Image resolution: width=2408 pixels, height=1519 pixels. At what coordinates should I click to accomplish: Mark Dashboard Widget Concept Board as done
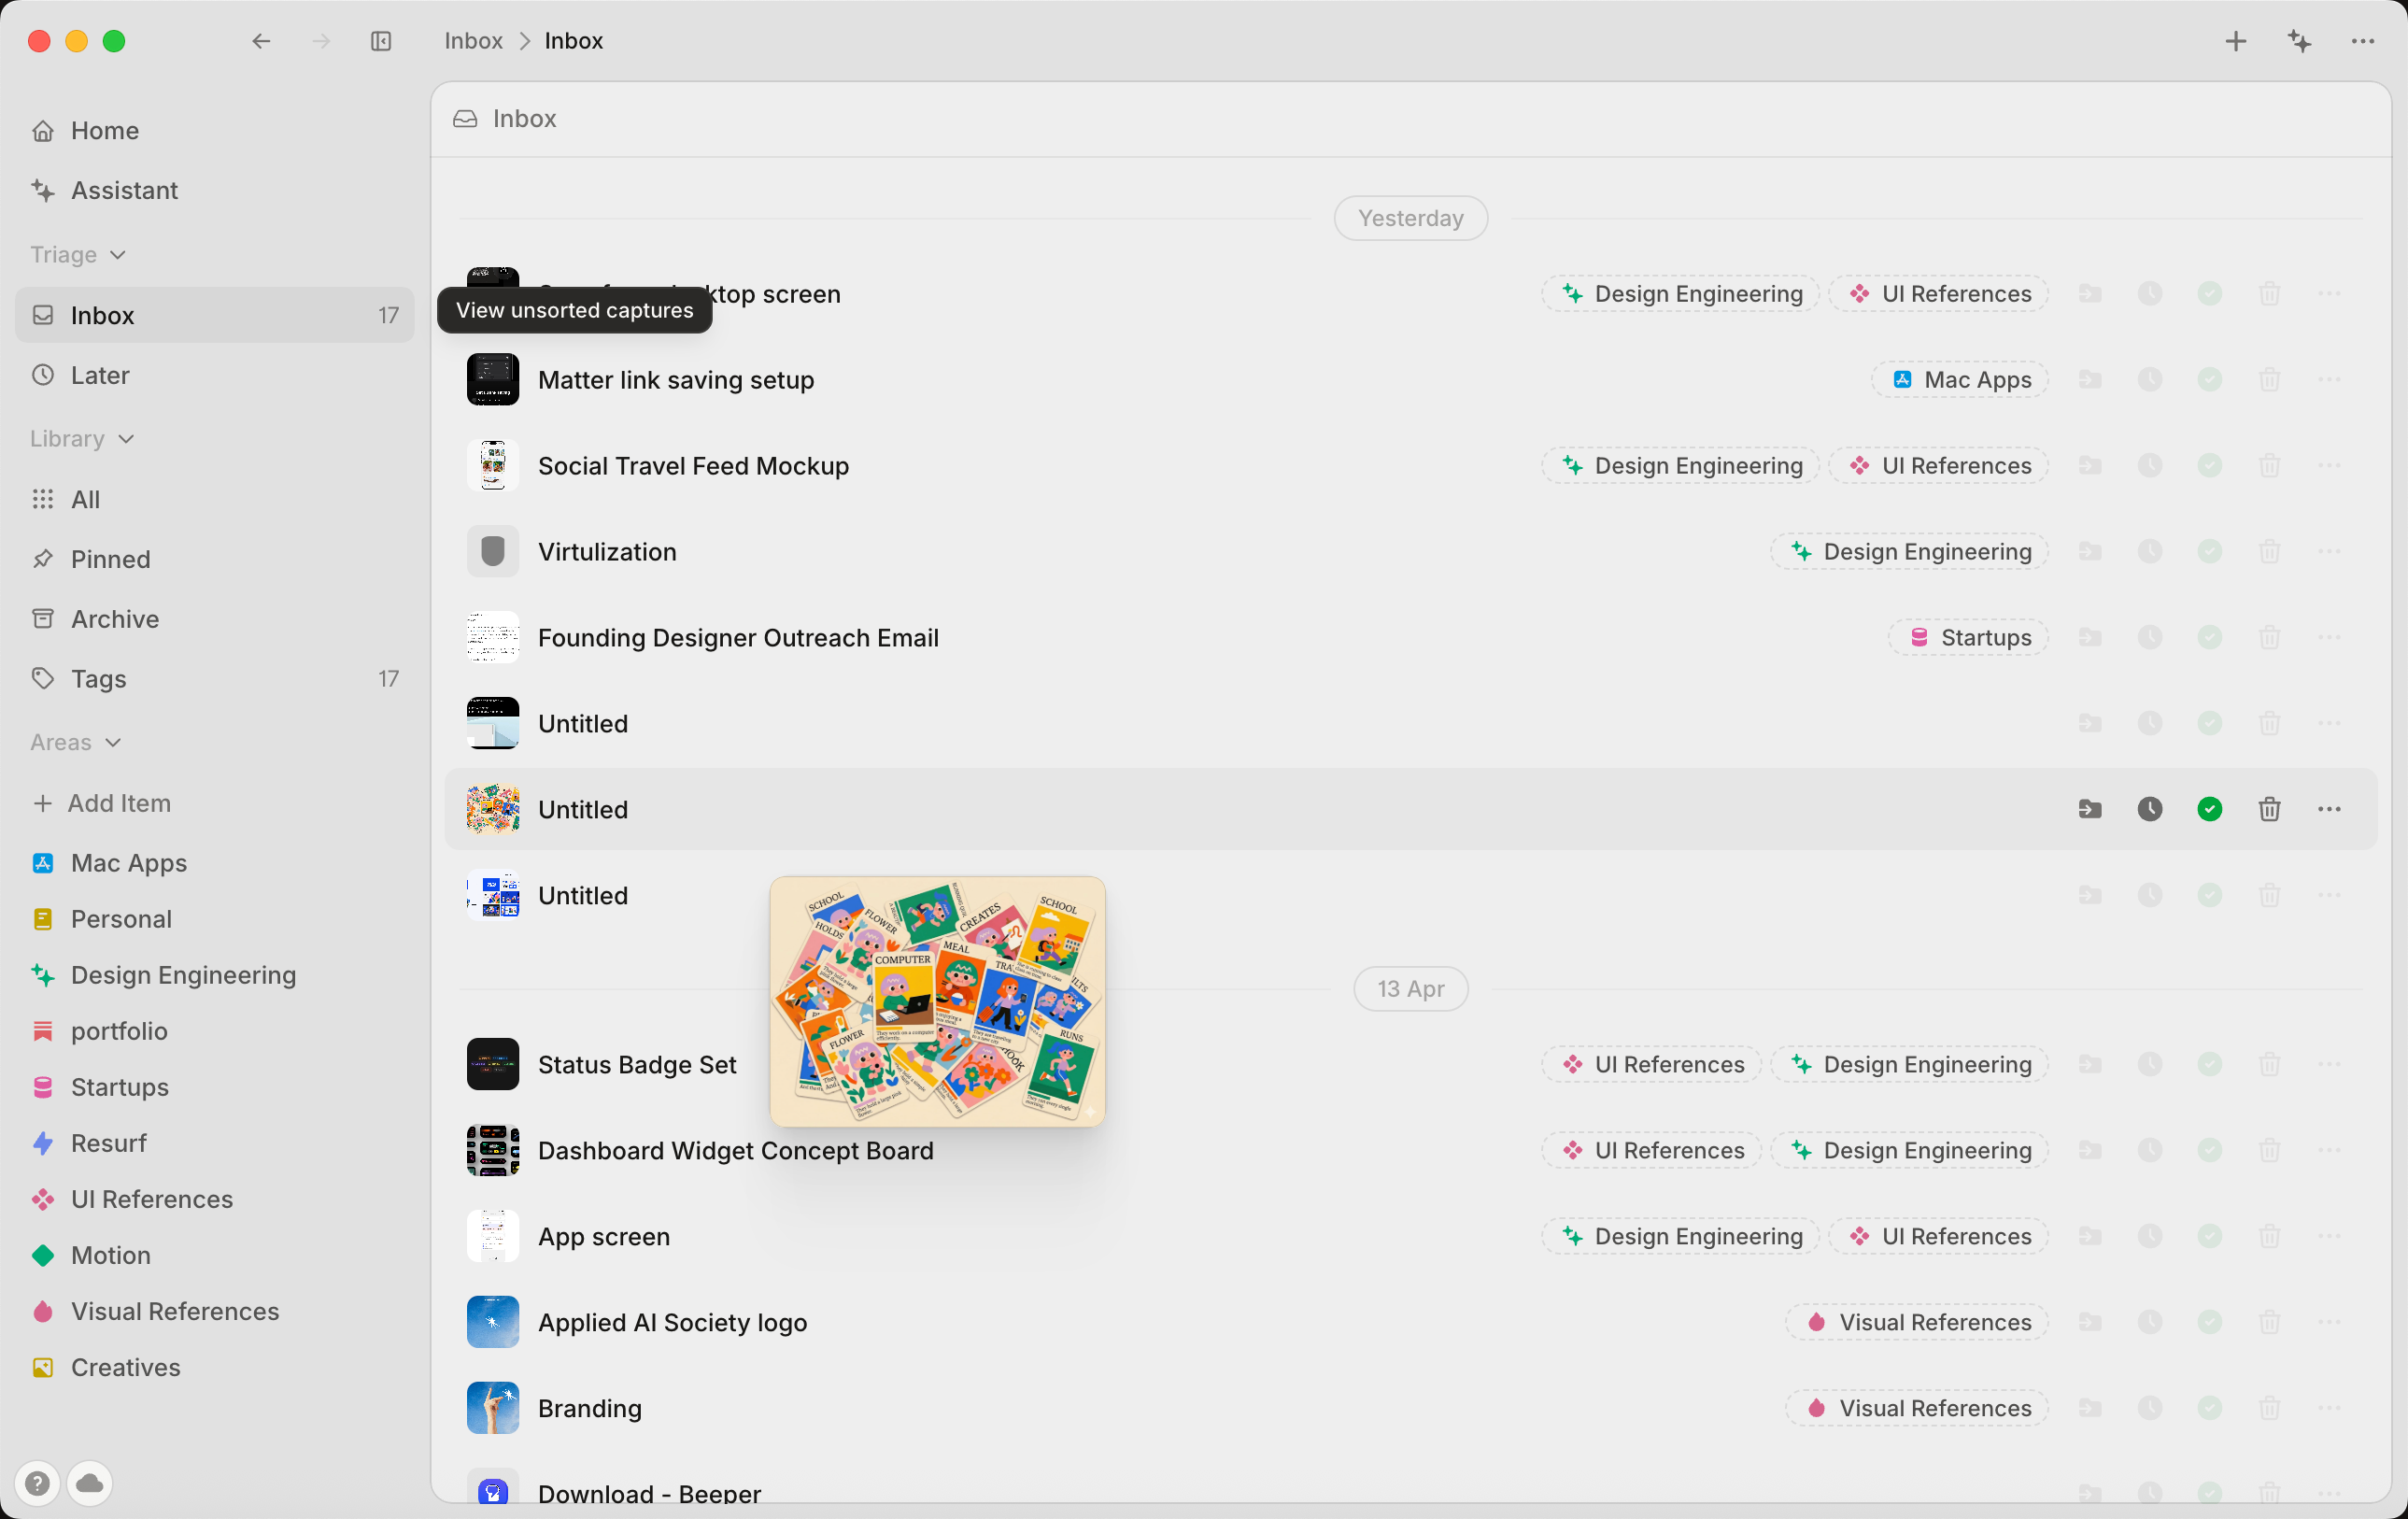click(2210, 1150)
